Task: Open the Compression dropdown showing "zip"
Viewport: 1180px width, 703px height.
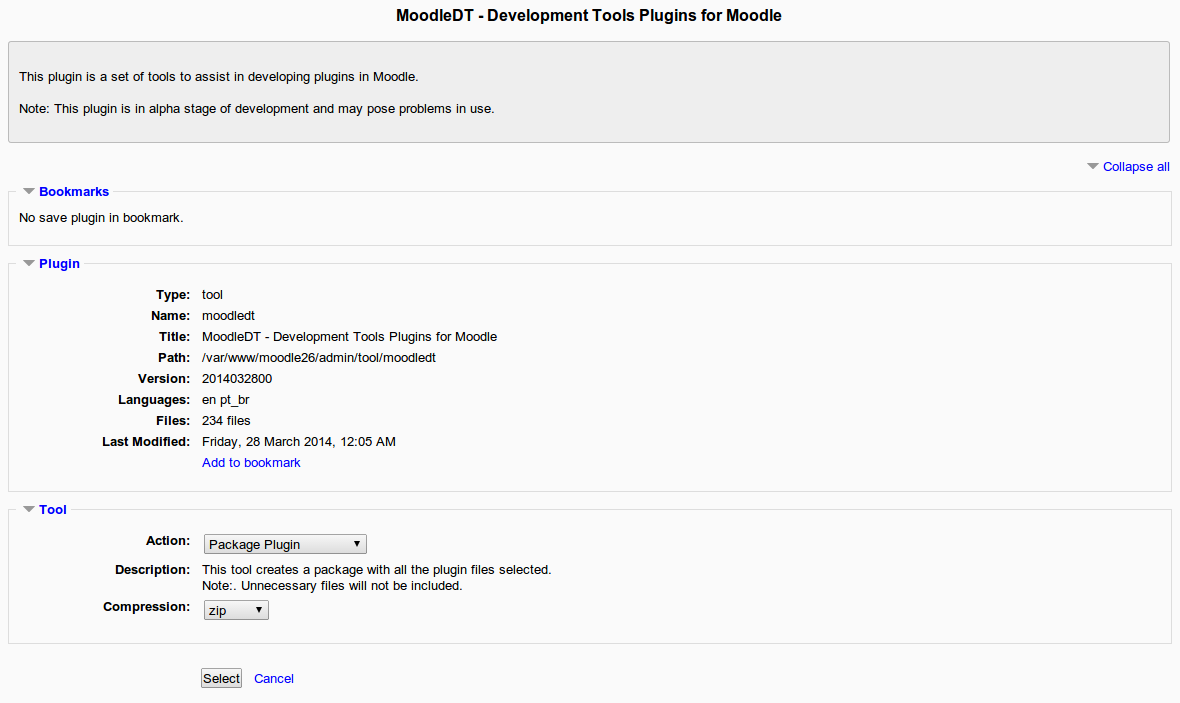Action: (x=236, y=609)
